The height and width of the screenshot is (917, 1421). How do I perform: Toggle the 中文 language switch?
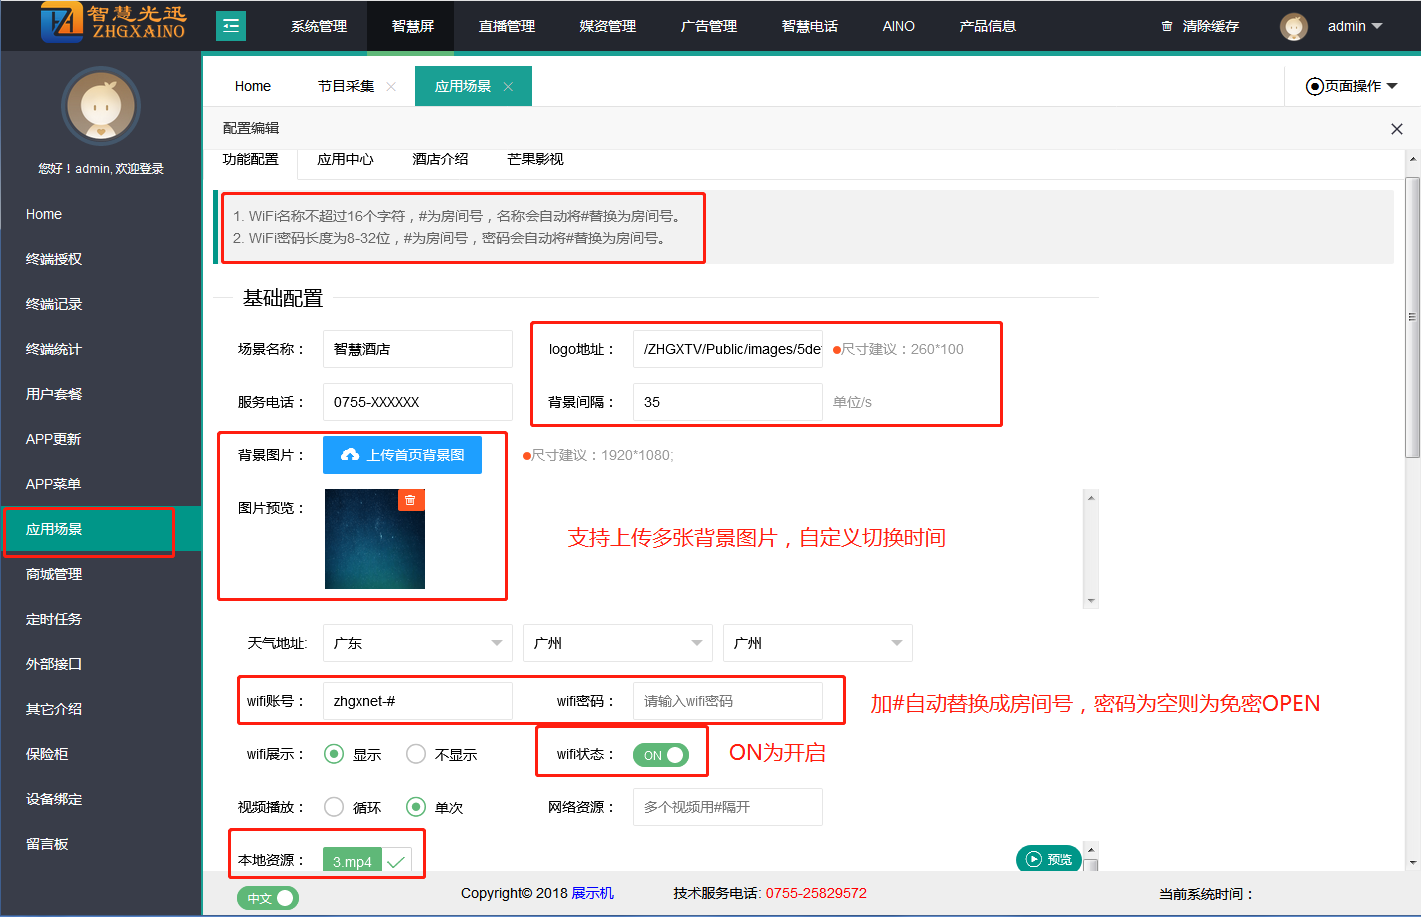click(268, 898)
